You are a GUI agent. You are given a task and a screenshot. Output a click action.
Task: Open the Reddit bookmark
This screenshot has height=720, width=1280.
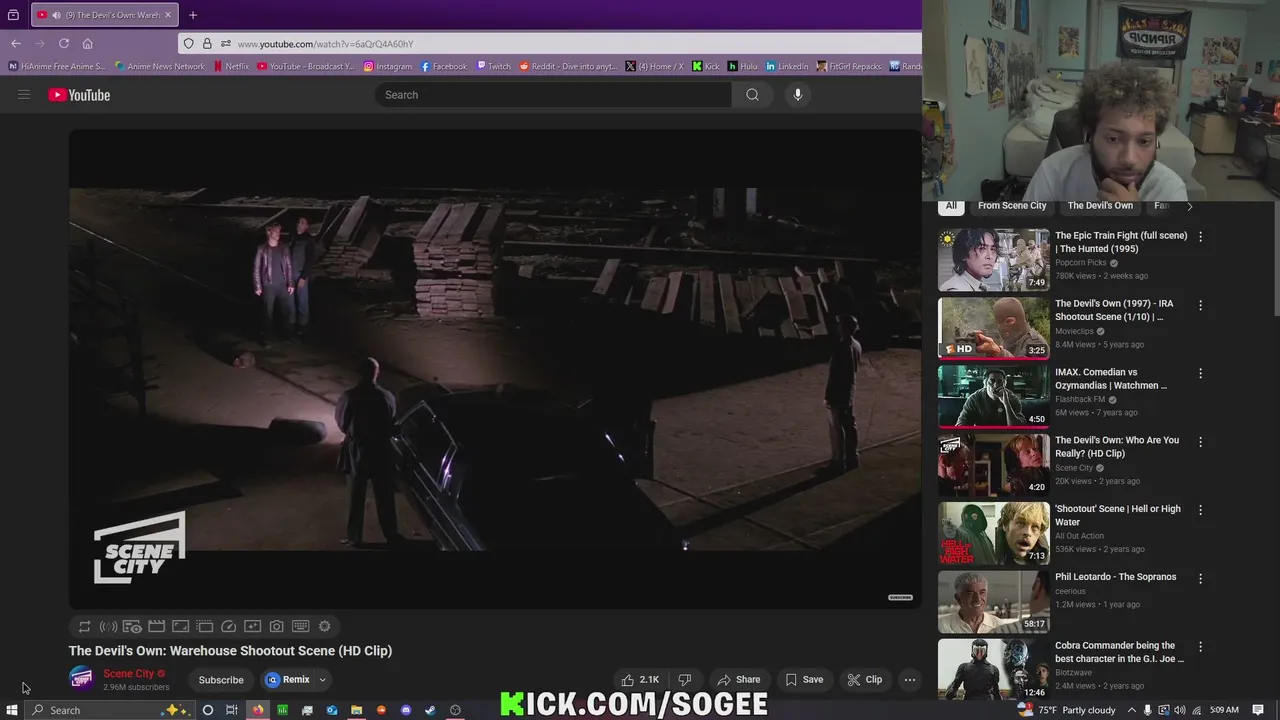pyautogui.click(x=569, y=66)
